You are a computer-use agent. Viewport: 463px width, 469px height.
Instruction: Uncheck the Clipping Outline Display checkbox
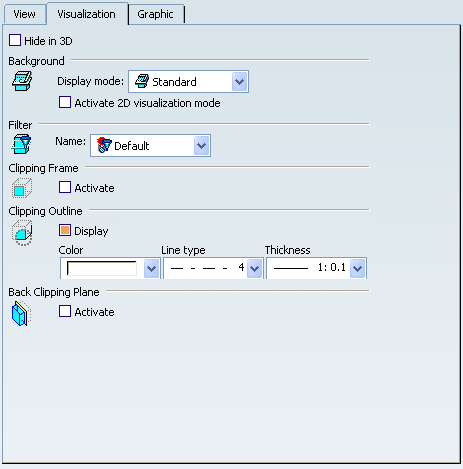(65, 230)
